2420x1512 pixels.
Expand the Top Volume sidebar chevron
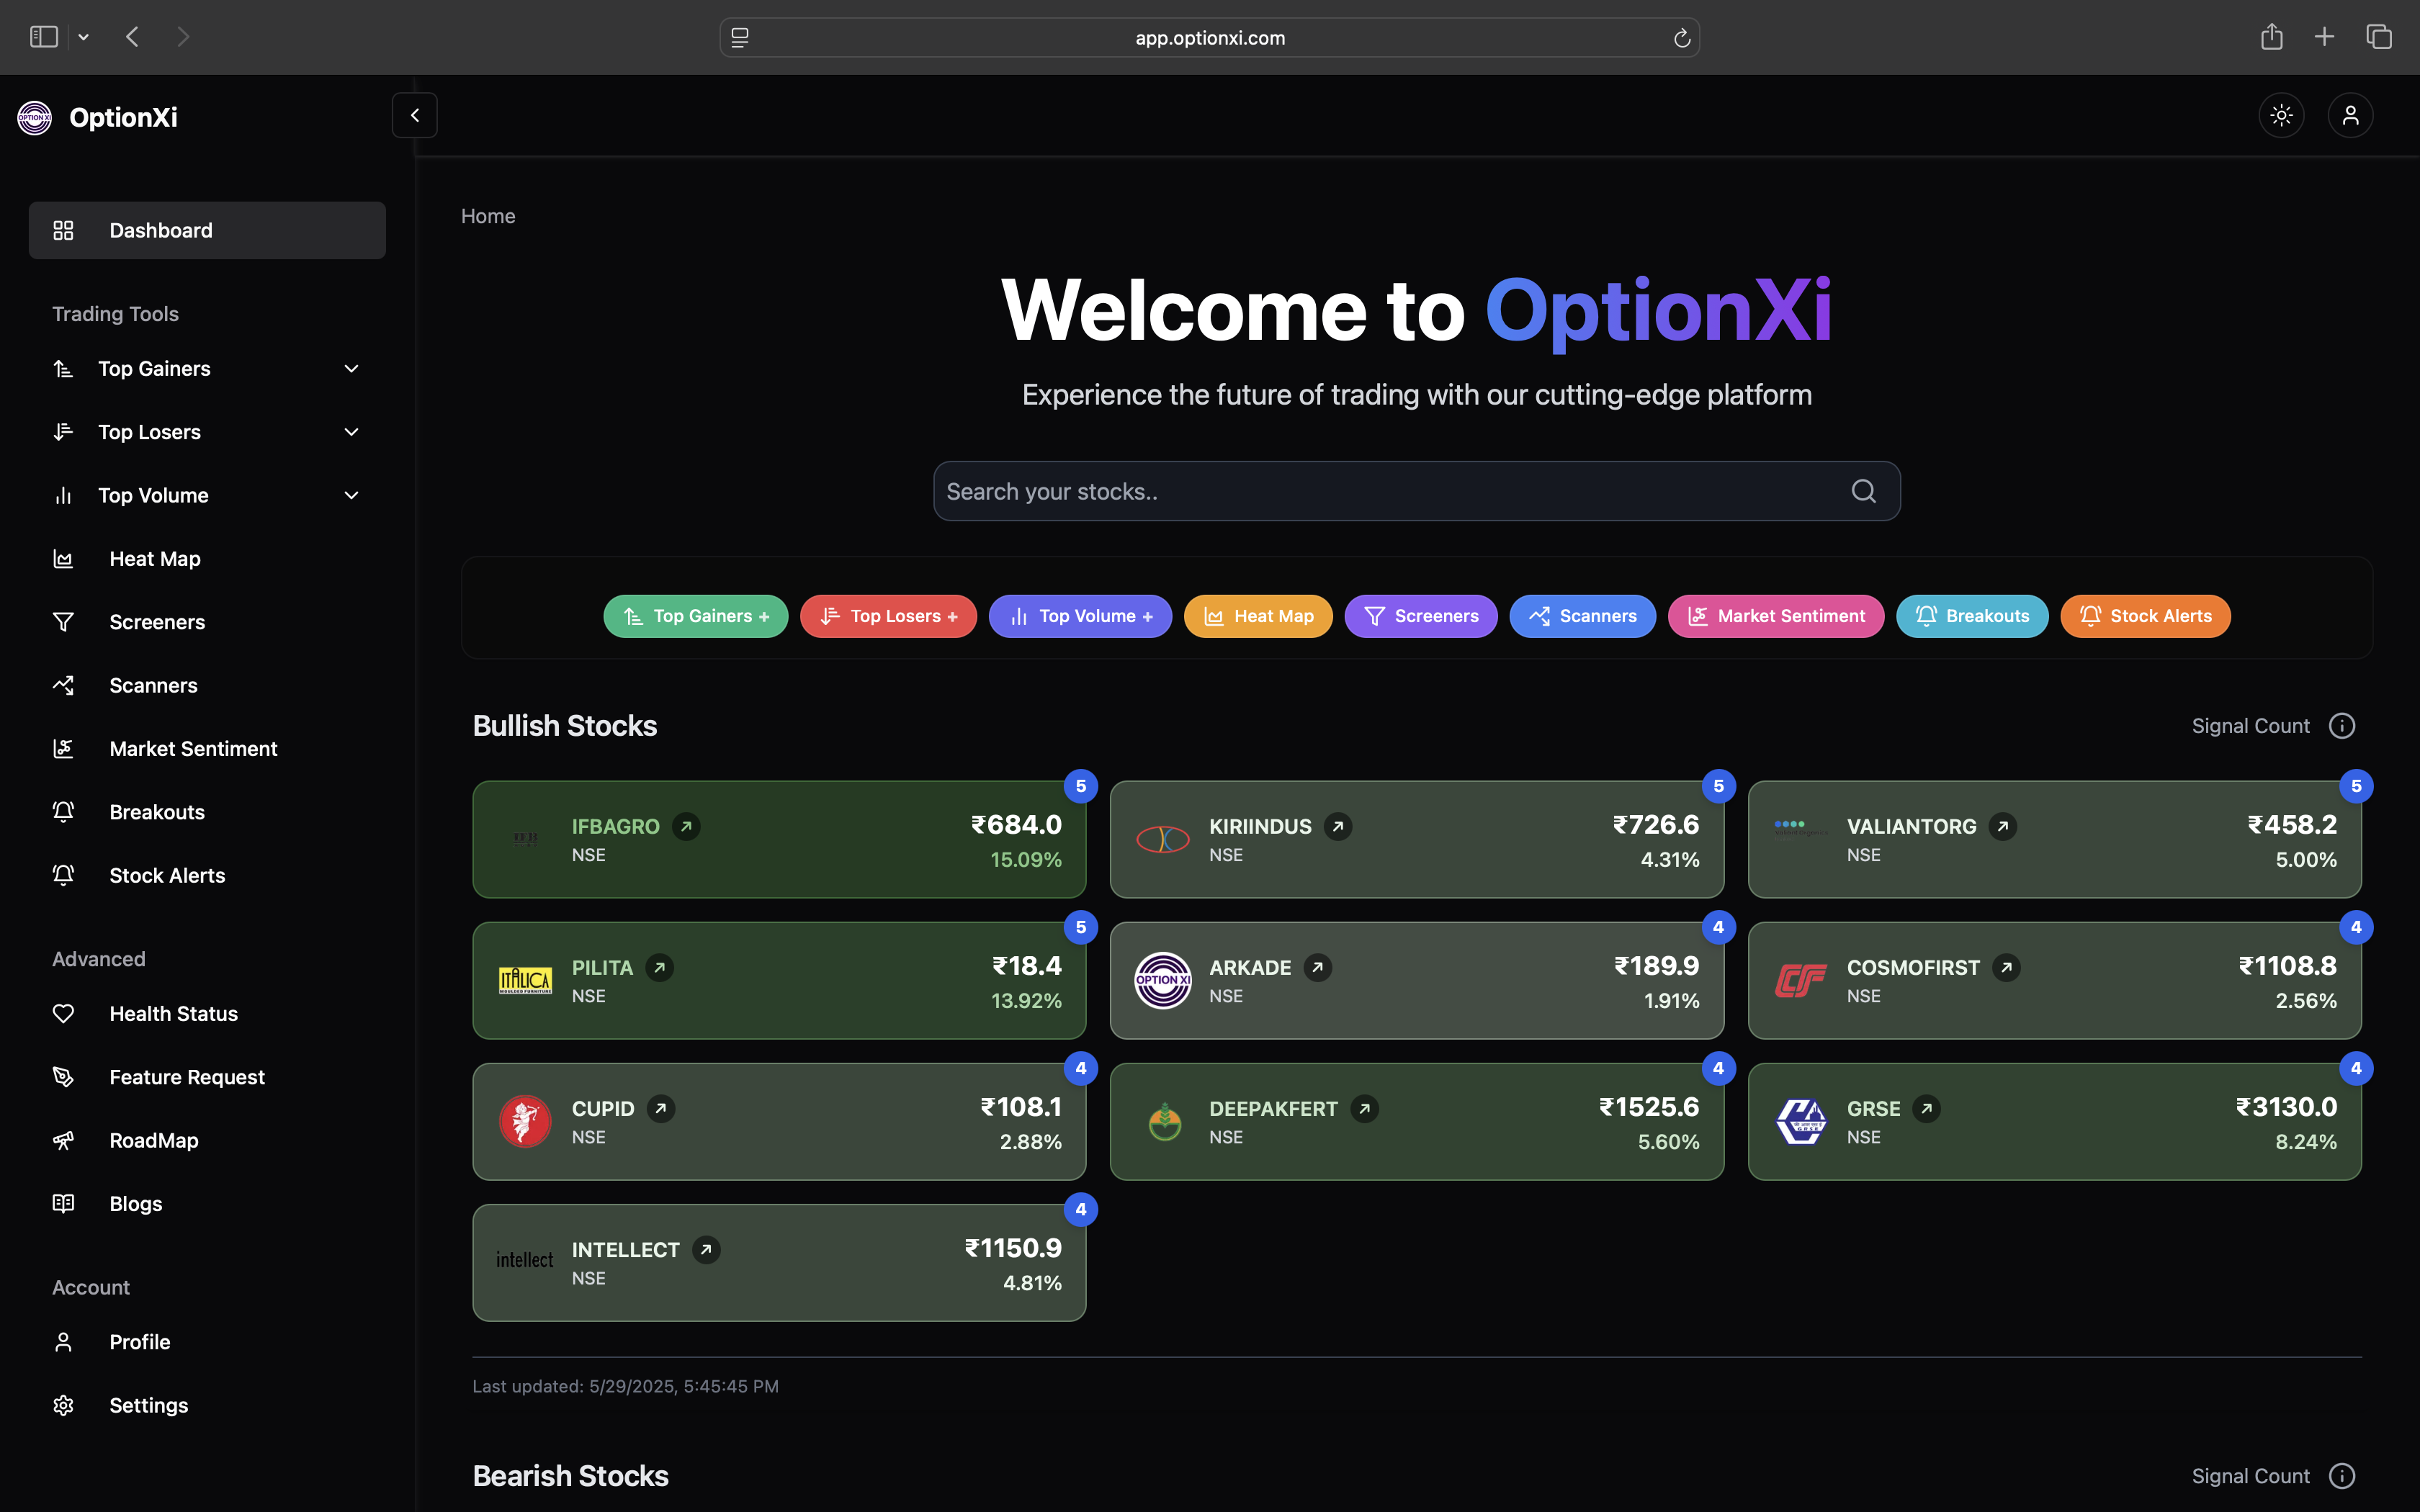coord(351,496)
